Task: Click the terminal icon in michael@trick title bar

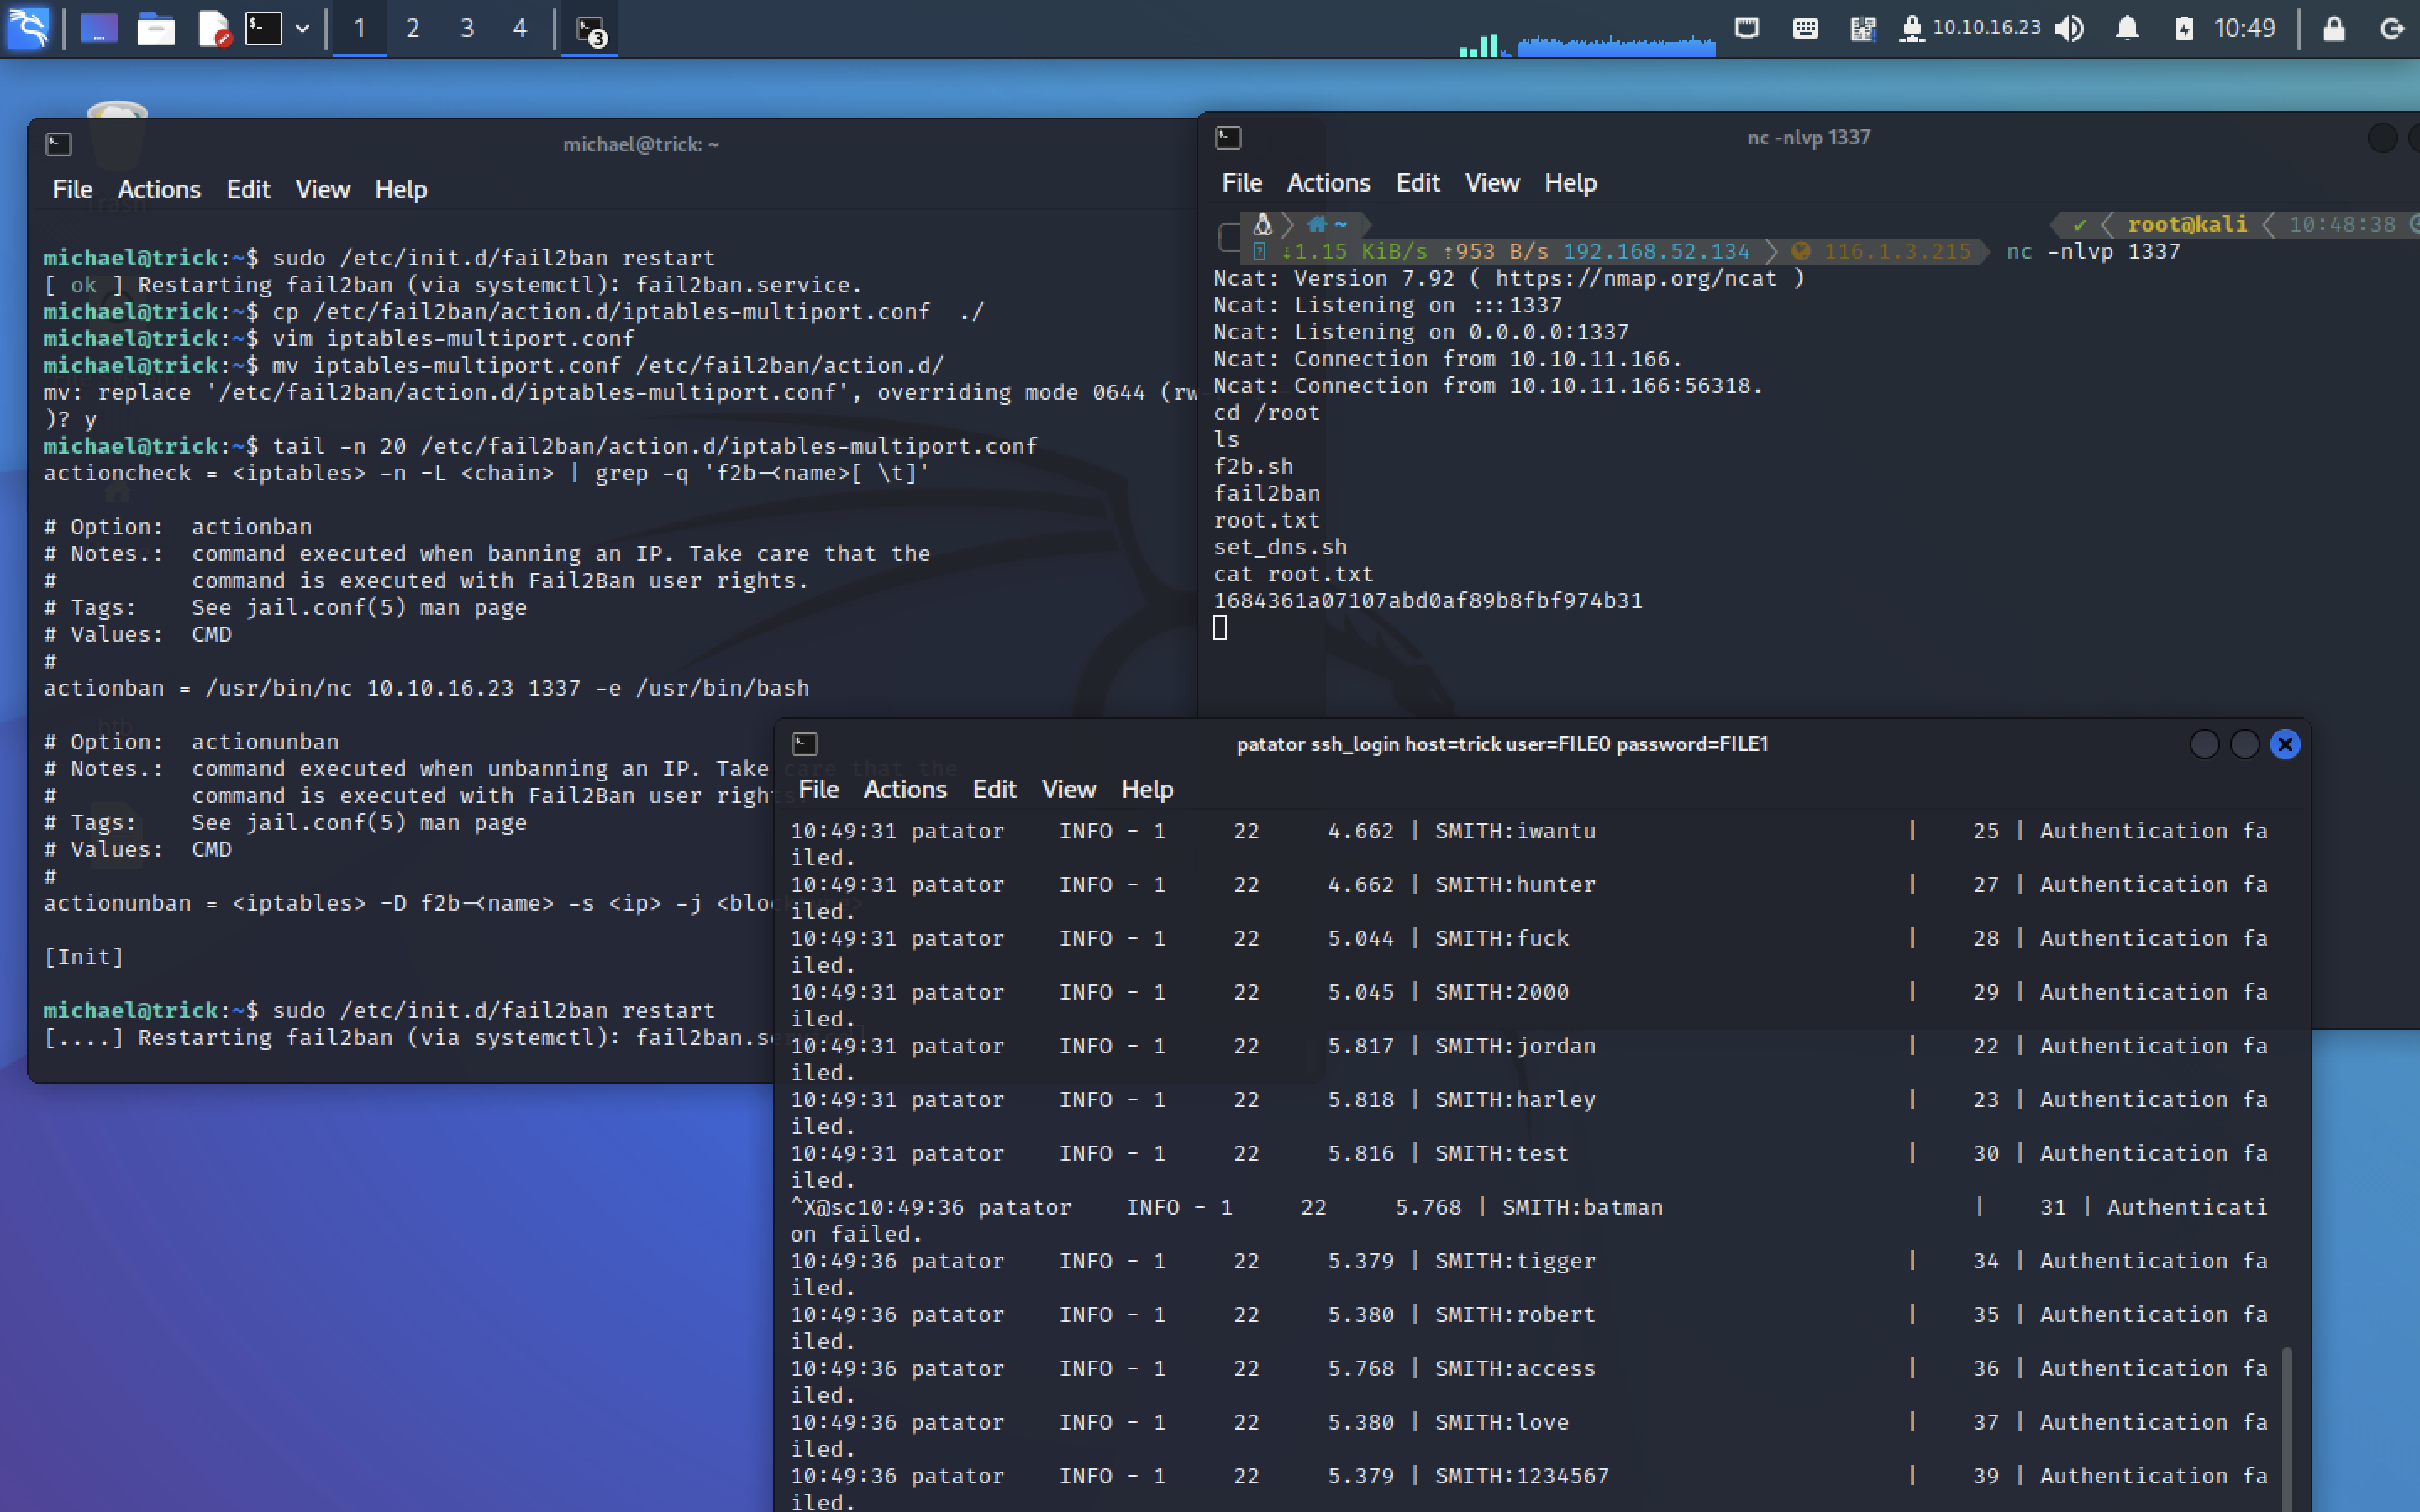Action: pyautogui.click(x=59, y=144)
